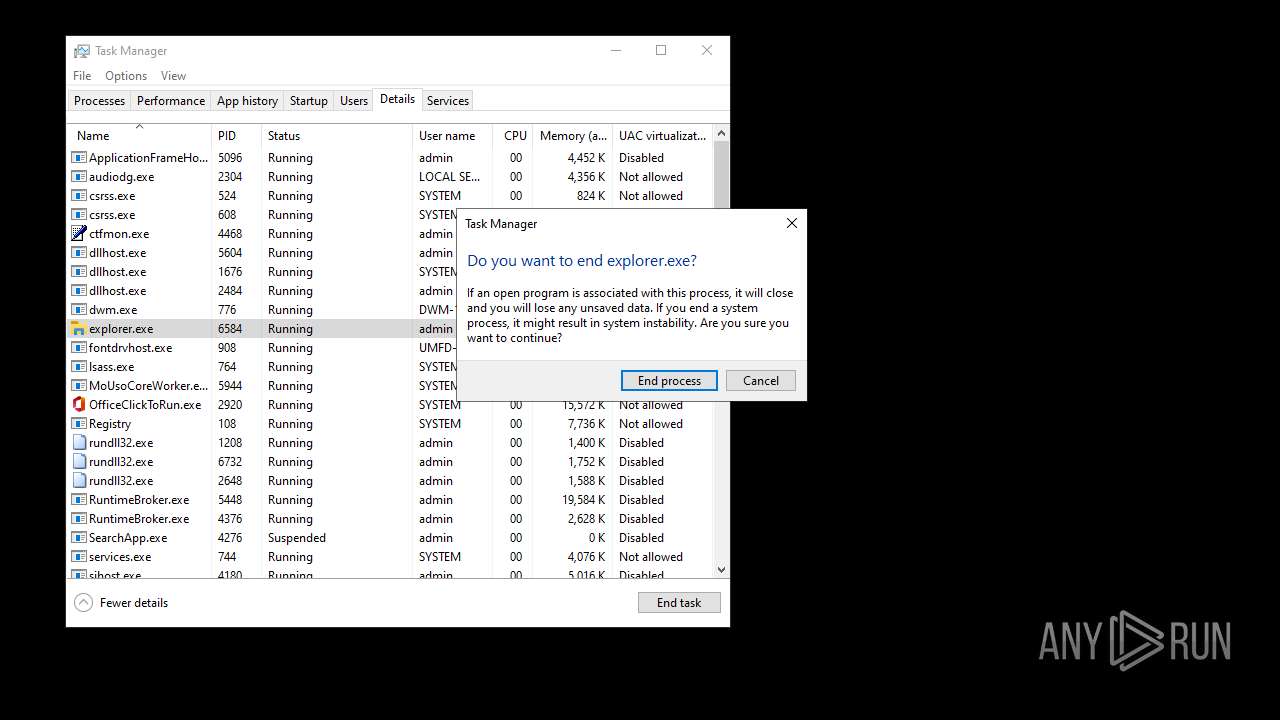
Task: Switch to the Startup tab
Action: pyautogui.click(x=309, y=101)
